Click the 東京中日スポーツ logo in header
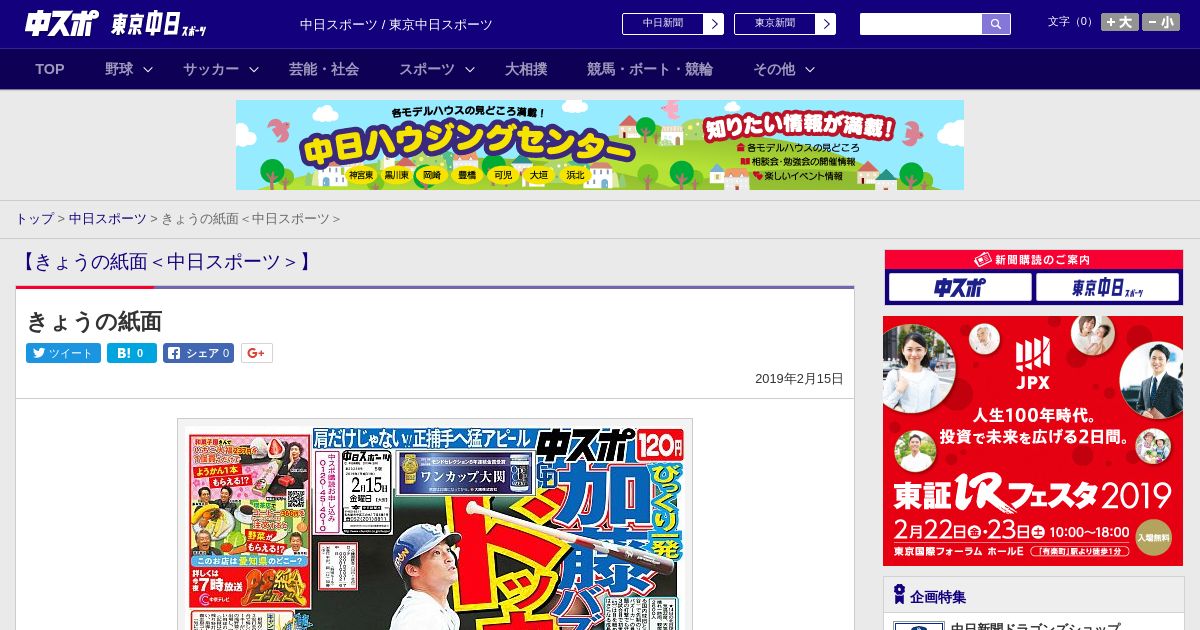Screen dimensions: 1200x630 pos(159,24)
